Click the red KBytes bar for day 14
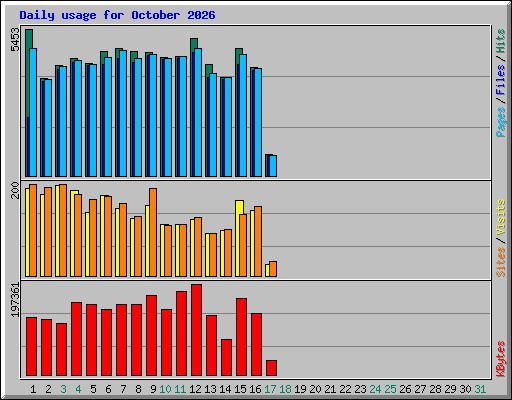 (x=226, y=358)
